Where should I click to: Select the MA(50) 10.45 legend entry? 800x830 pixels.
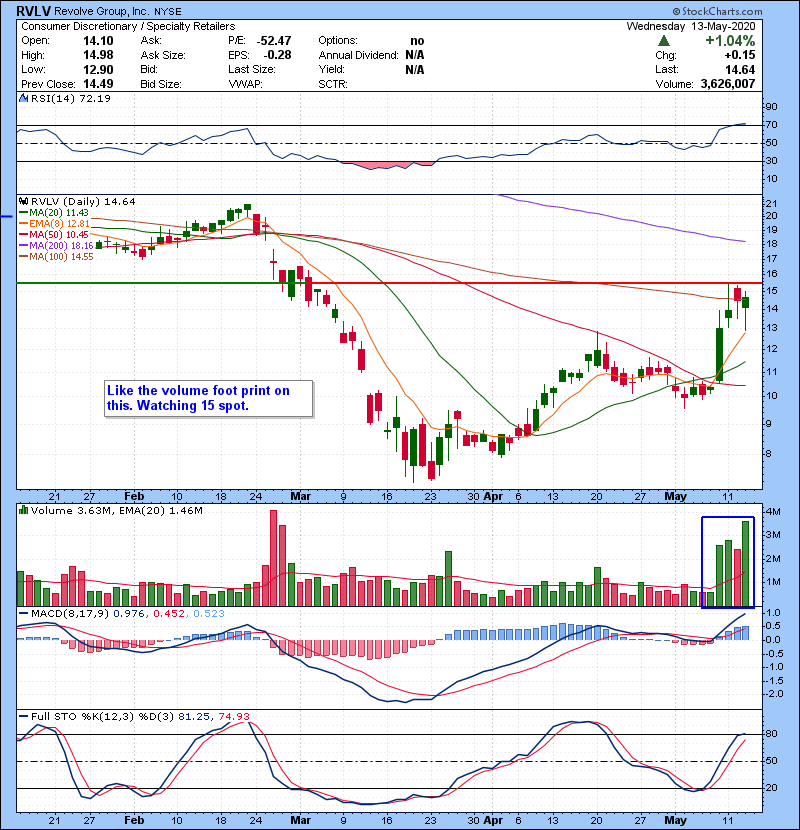coord(54,234)
